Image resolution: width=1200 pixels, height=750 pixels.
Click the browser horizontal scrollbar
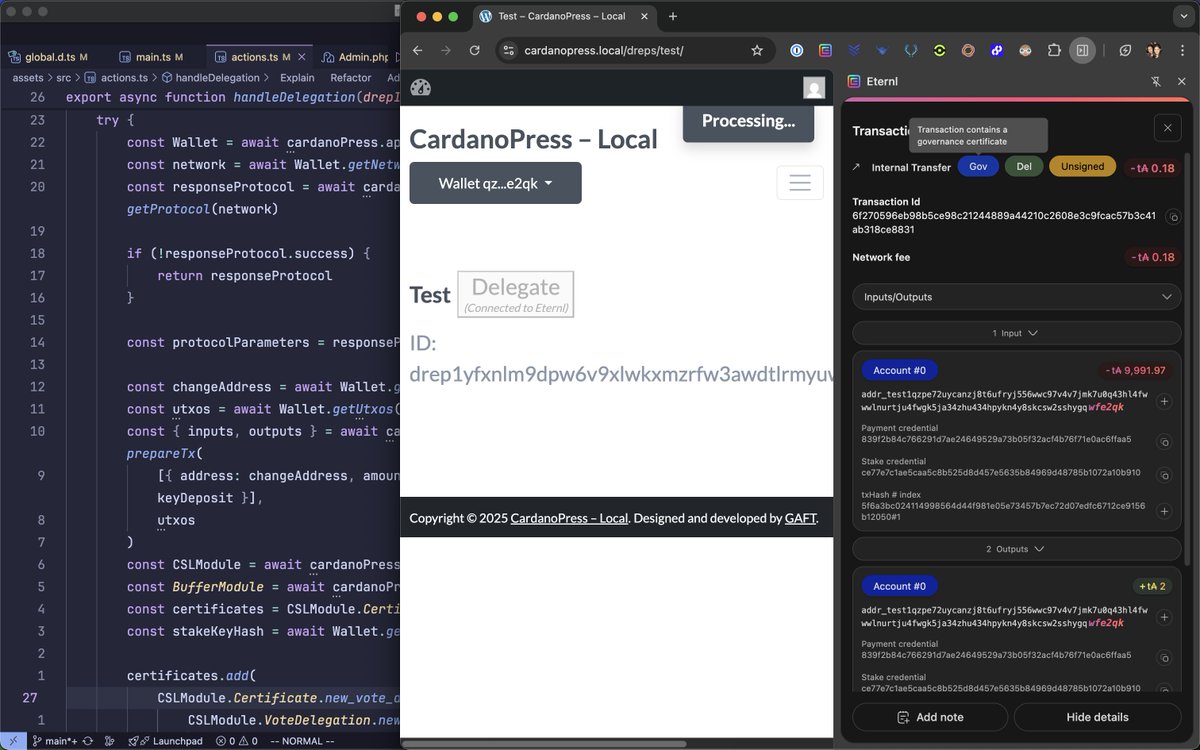(x=544, y=744)
